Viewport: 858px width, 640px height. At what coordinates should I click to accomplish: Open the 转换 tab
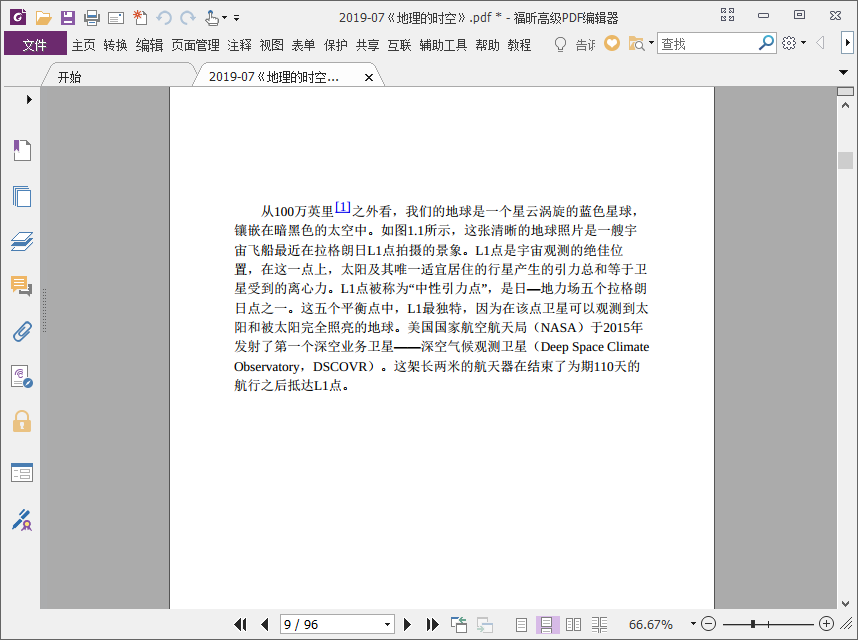coord(115,45)
